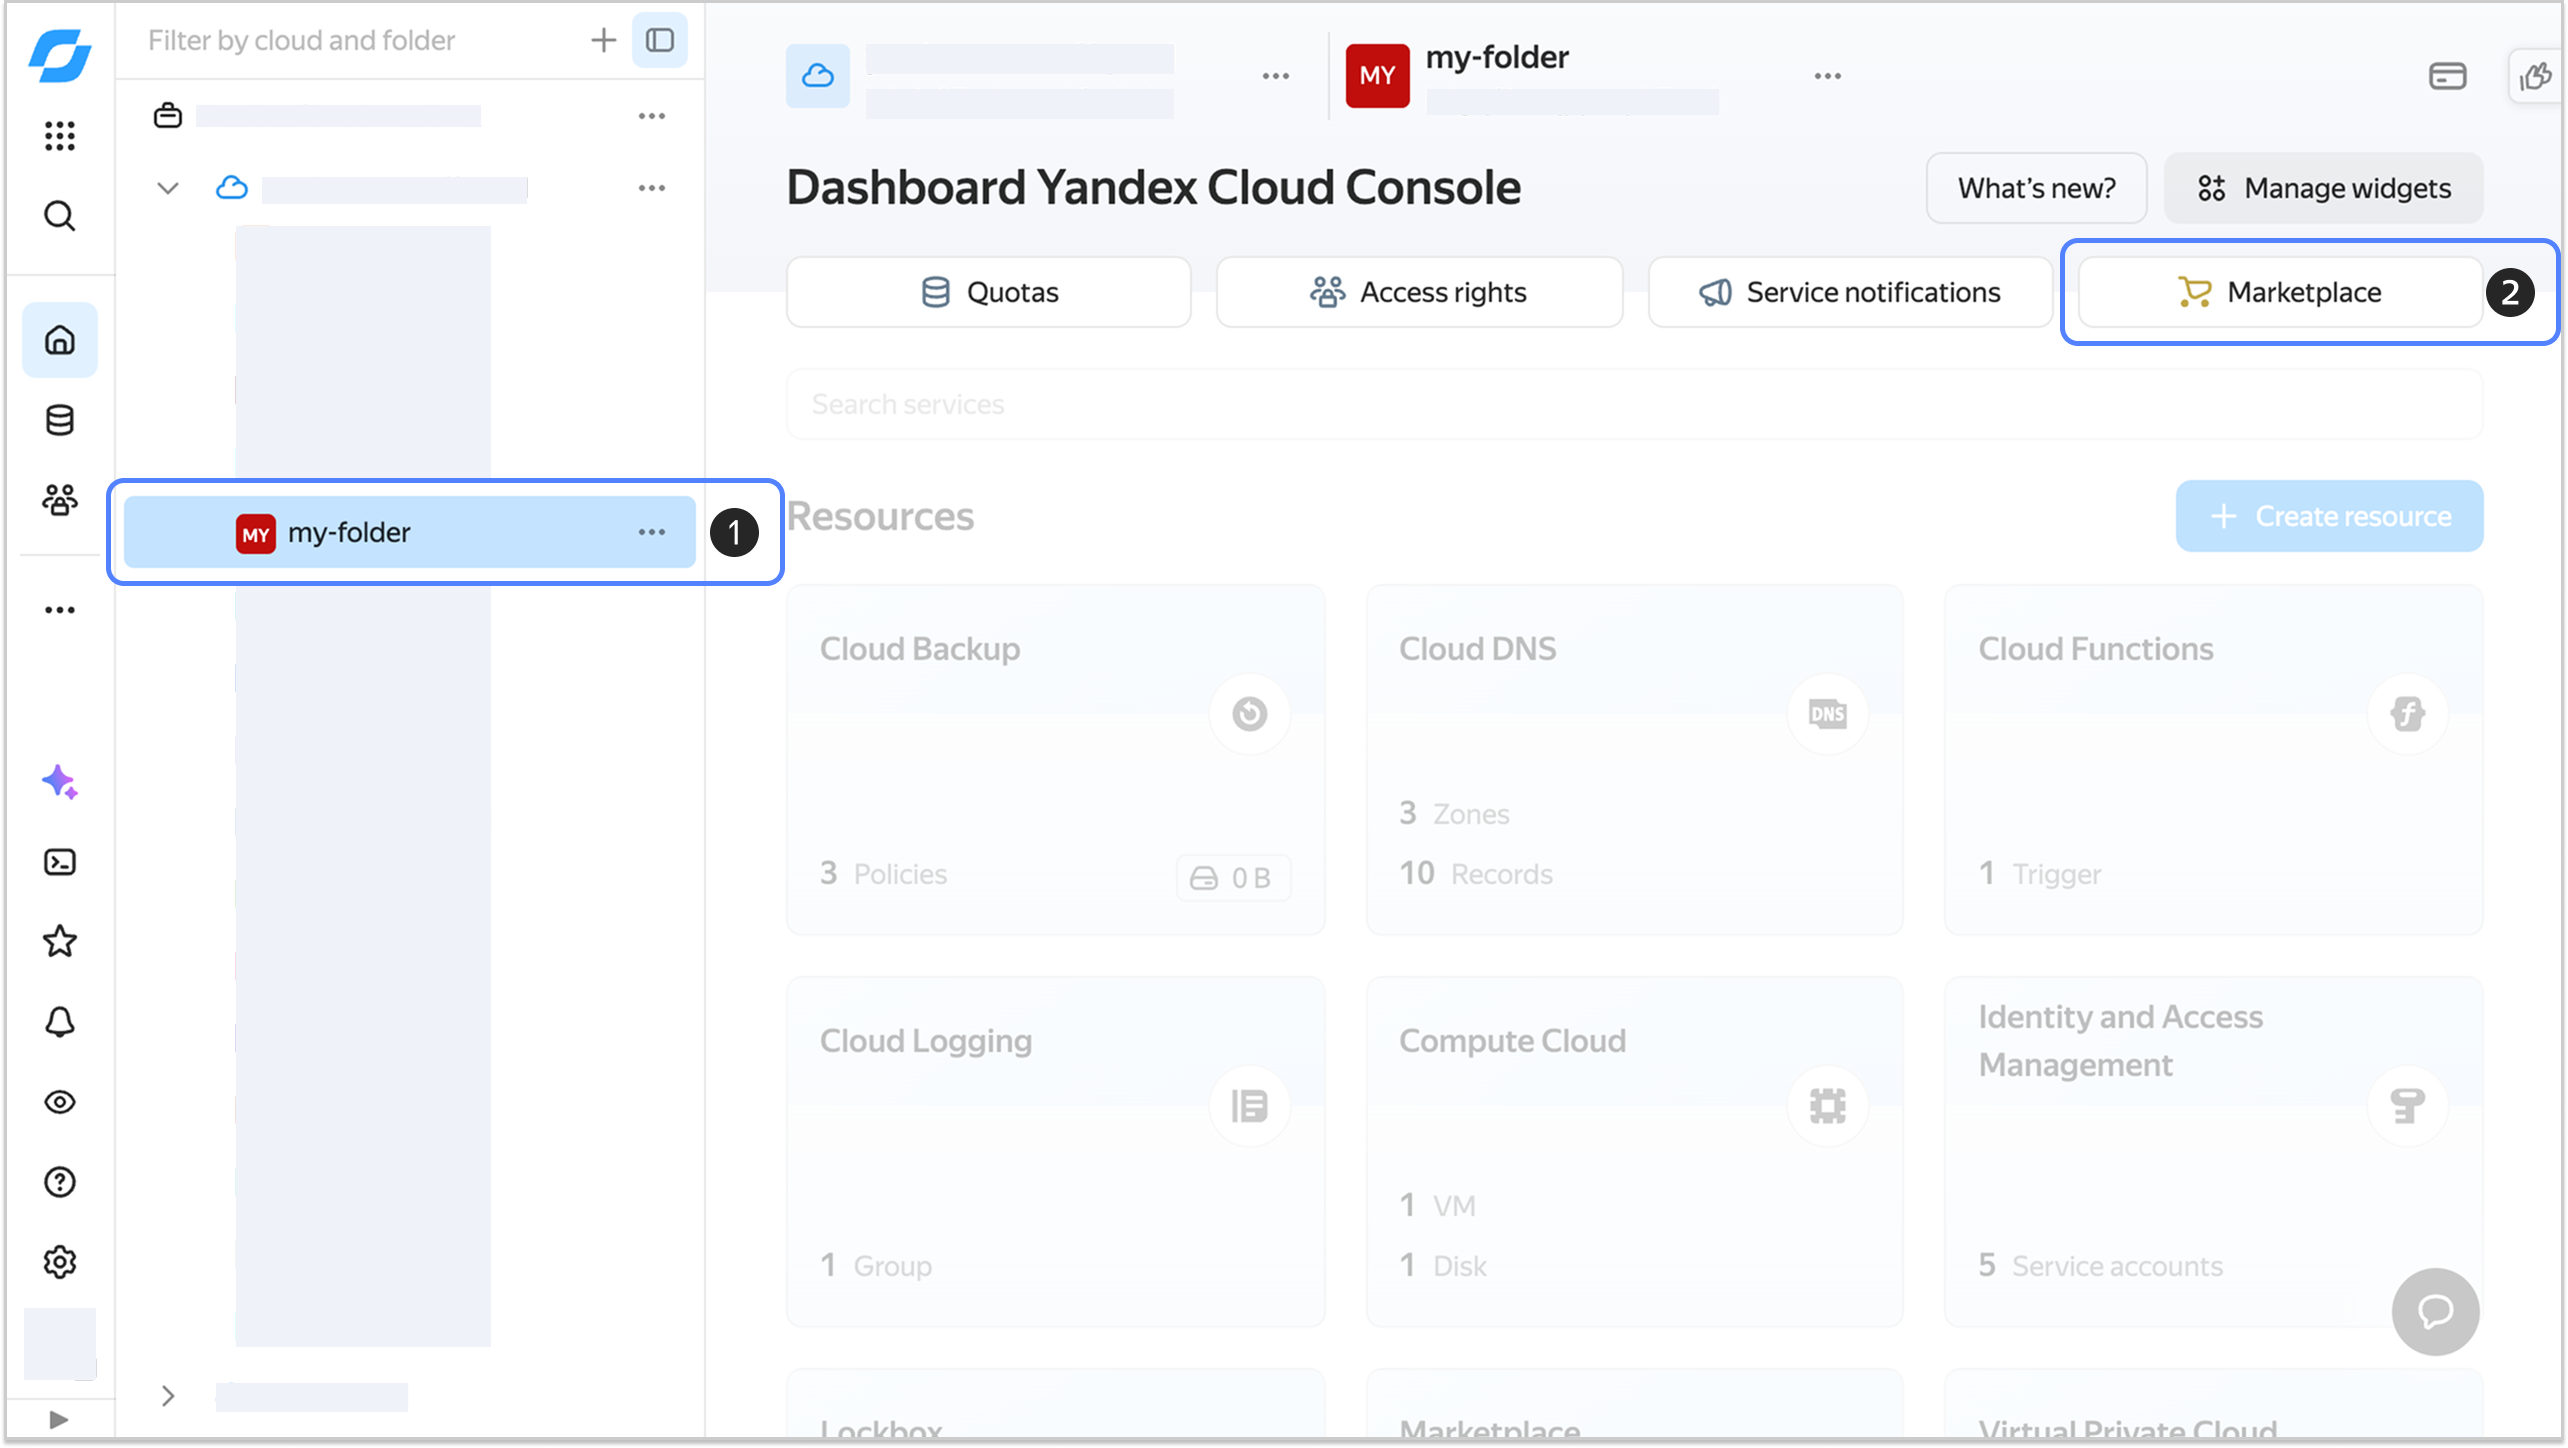Open favorites star icon
This screenshot has width=2568, height=1448.
click(60, 941)
